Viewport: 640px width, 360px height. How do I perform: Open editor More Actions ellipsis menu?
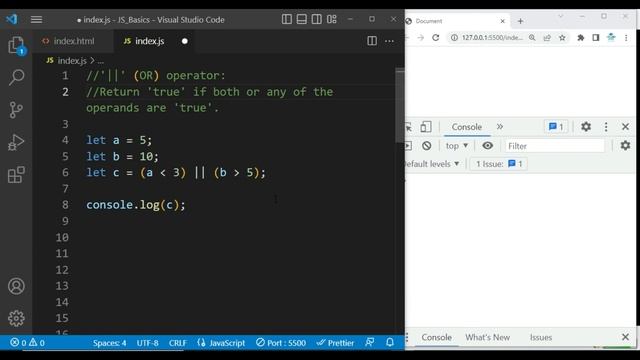tap(389, 41)
